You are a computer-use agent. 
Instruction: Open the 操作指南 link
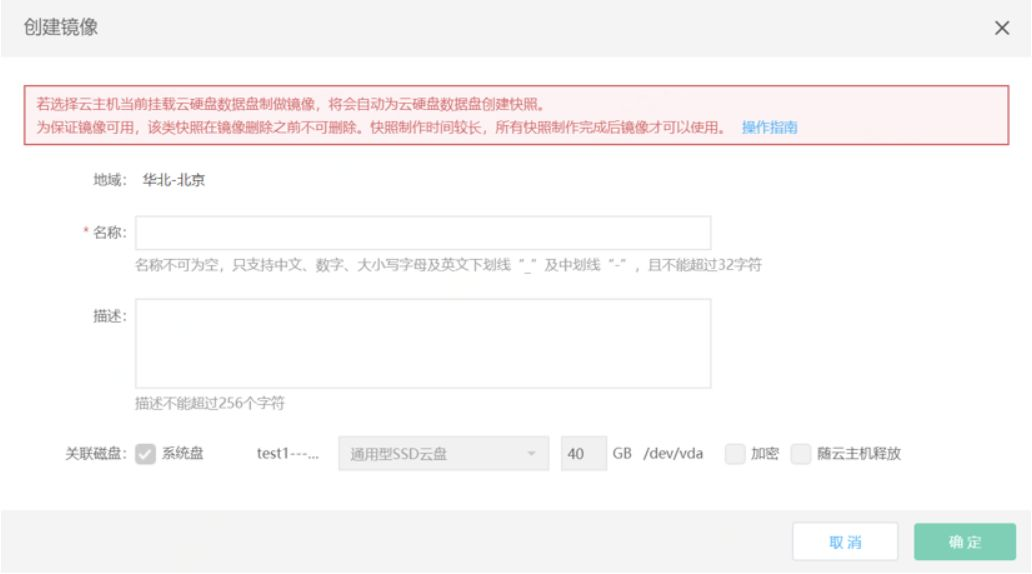[769, 127]
